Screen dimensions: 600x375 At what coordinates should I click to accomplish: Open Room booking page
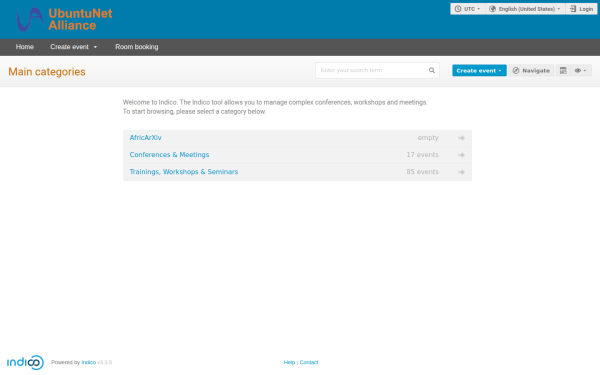(x=137, y=47)
